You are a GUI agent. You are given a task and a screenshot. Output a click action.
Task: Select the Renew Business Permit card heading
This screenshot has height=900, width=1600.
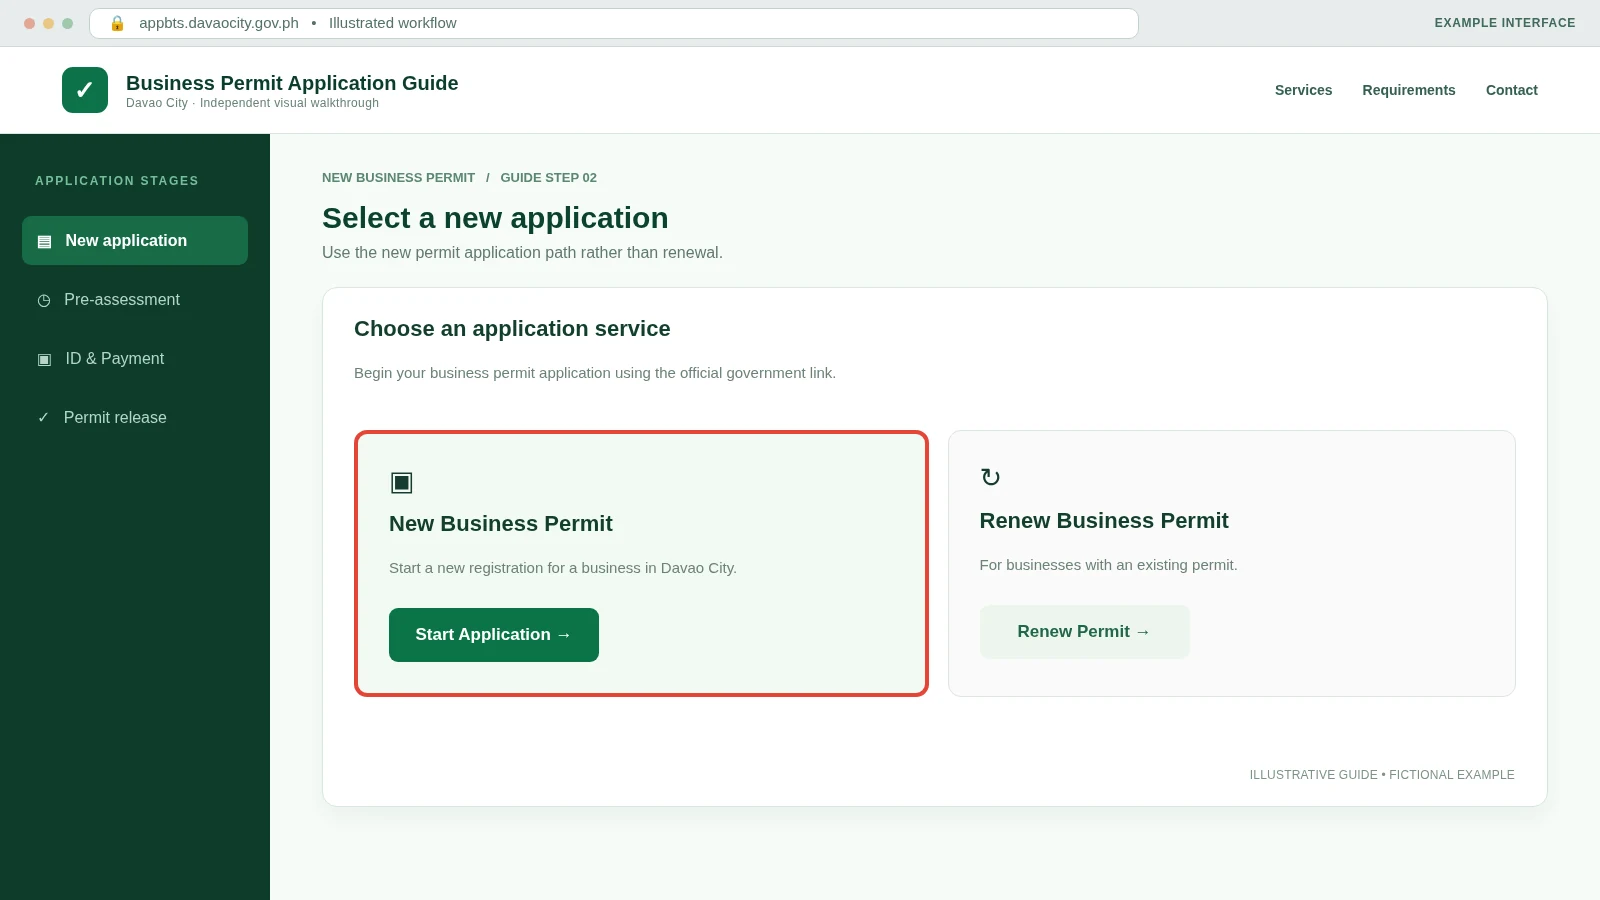[1104, 521]
